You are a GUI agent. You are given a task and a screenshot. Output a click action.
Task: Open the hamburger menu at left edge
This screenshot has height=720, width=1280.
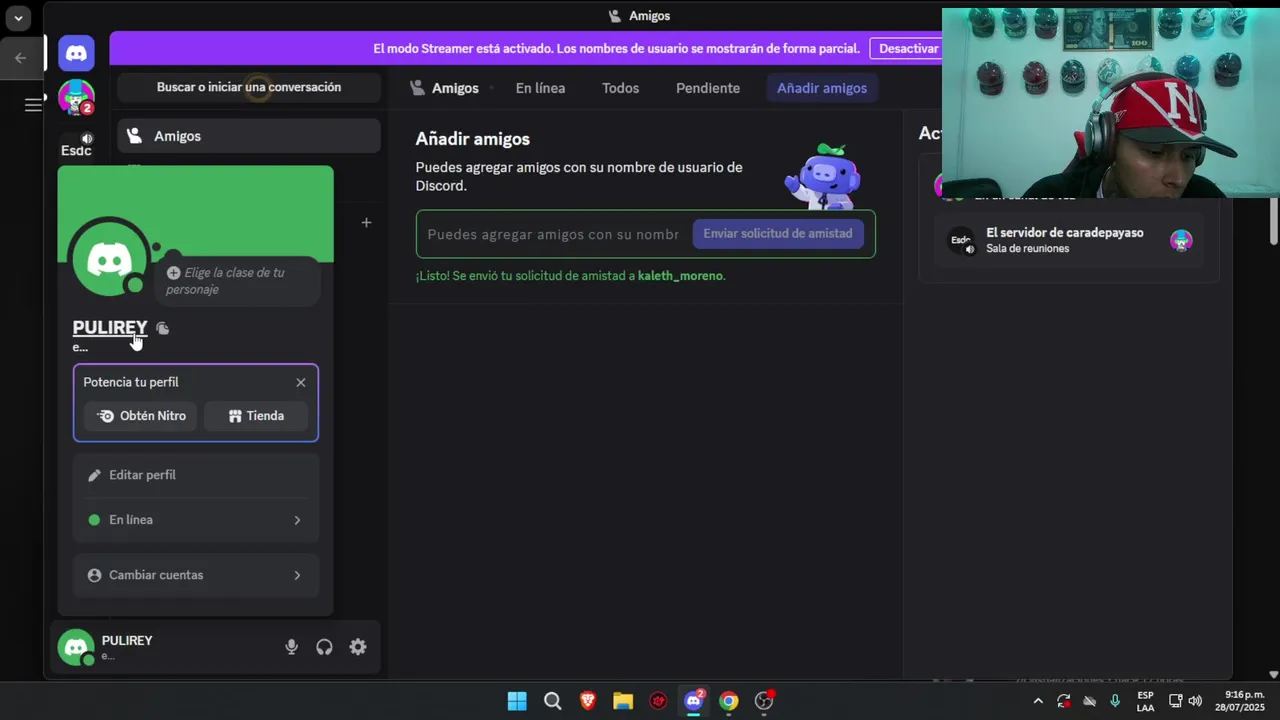tap(33, 104)
